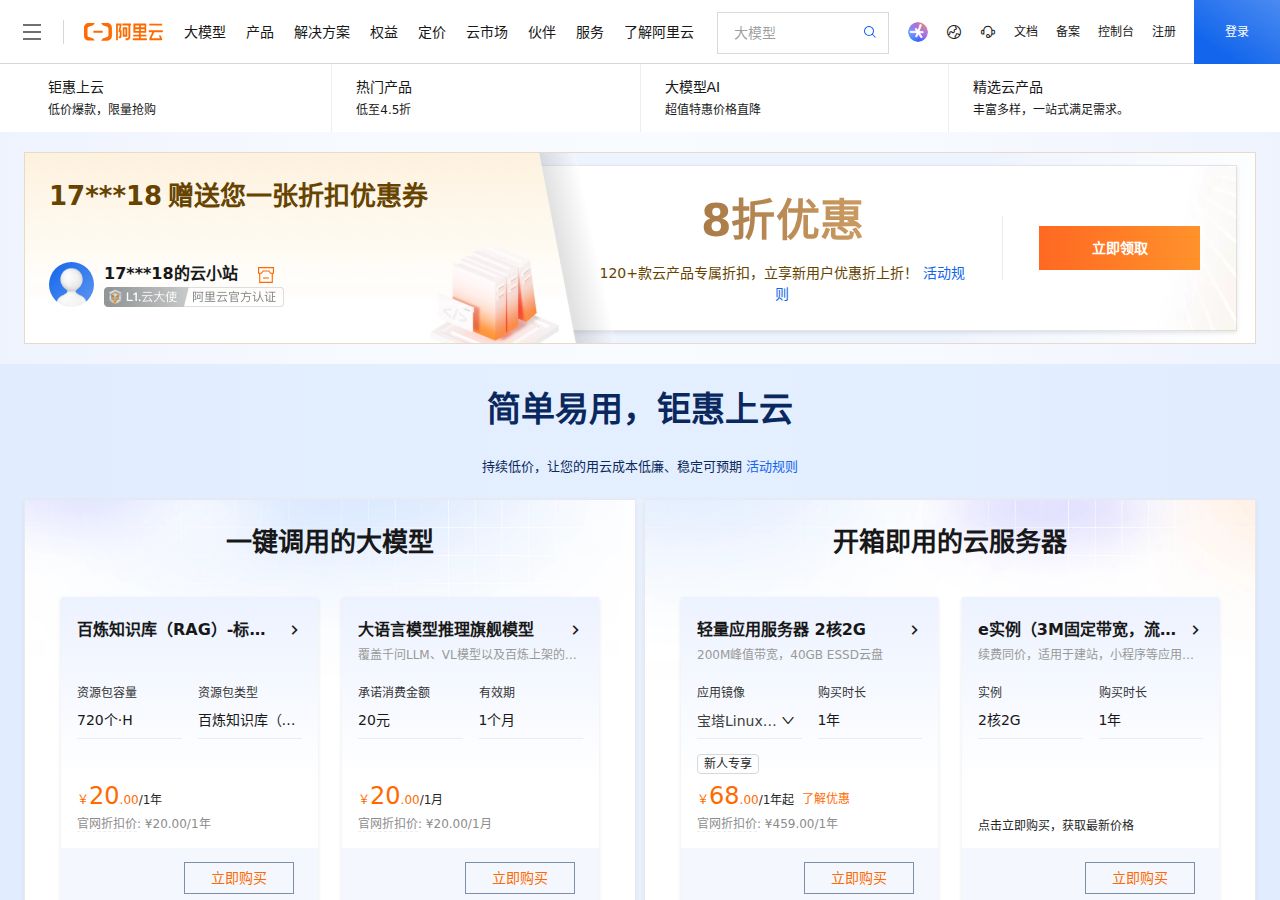Click the 阿里云官方认证 label

234,297
